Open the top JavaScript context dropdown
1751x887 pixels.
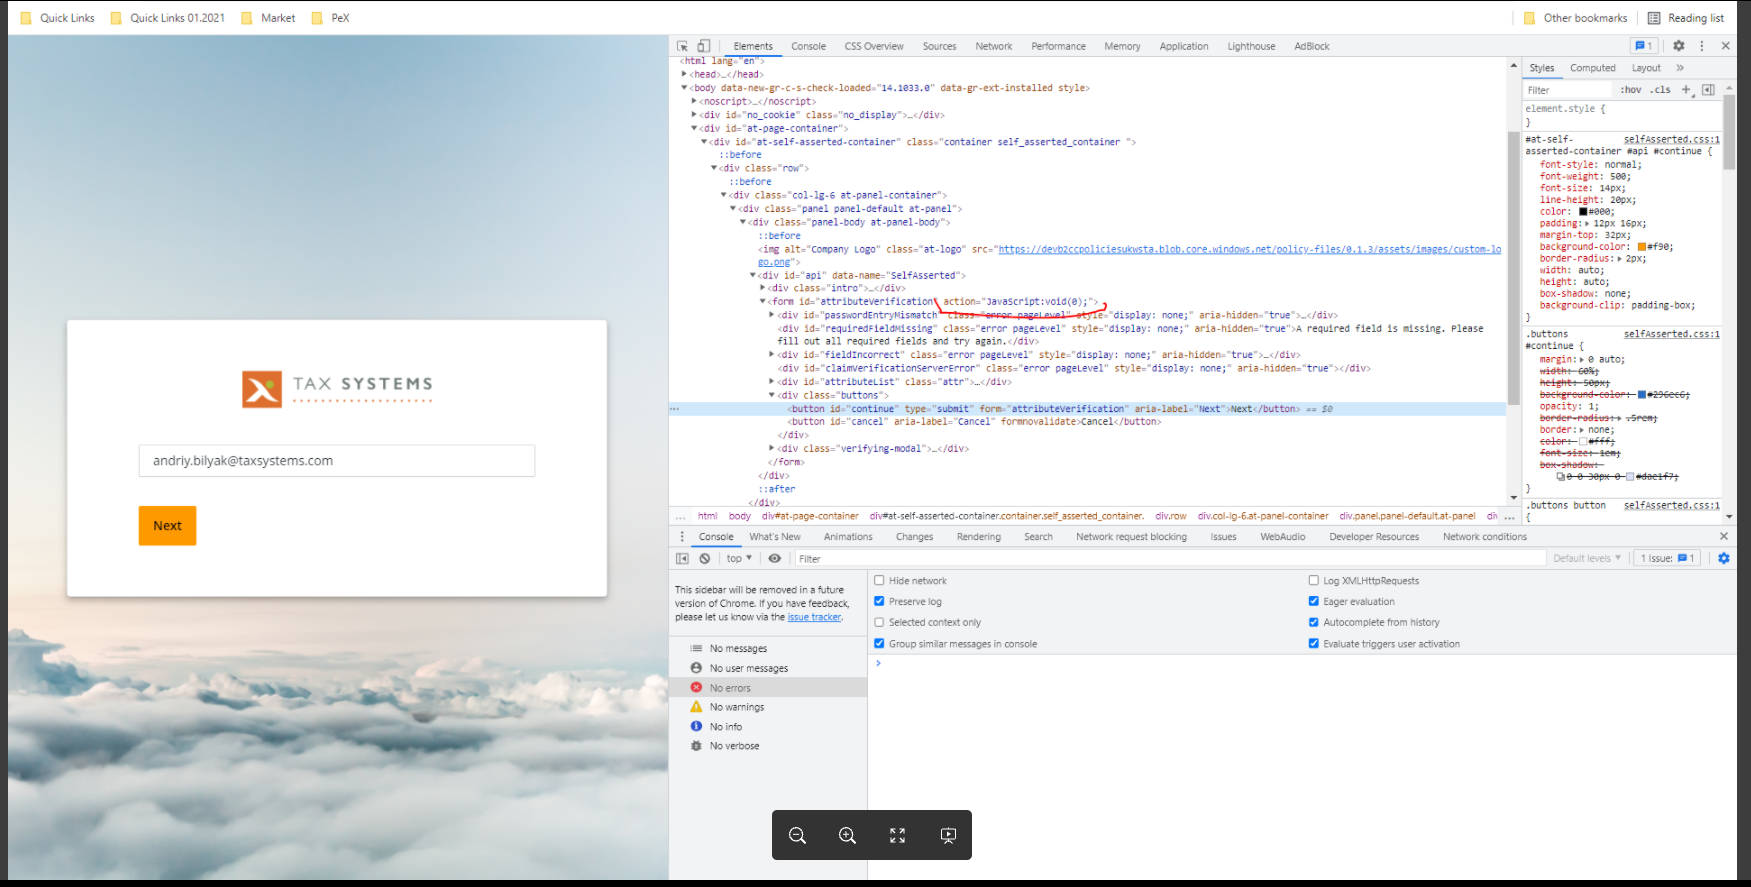[739, 559]
